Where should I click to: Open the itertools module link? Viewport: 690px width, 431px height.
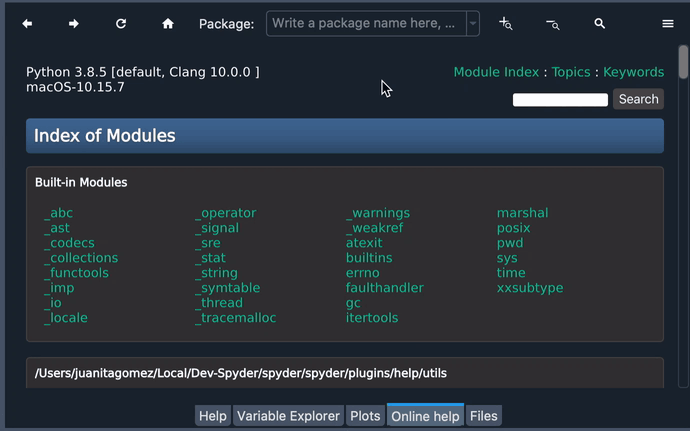[x=372, y=318]
